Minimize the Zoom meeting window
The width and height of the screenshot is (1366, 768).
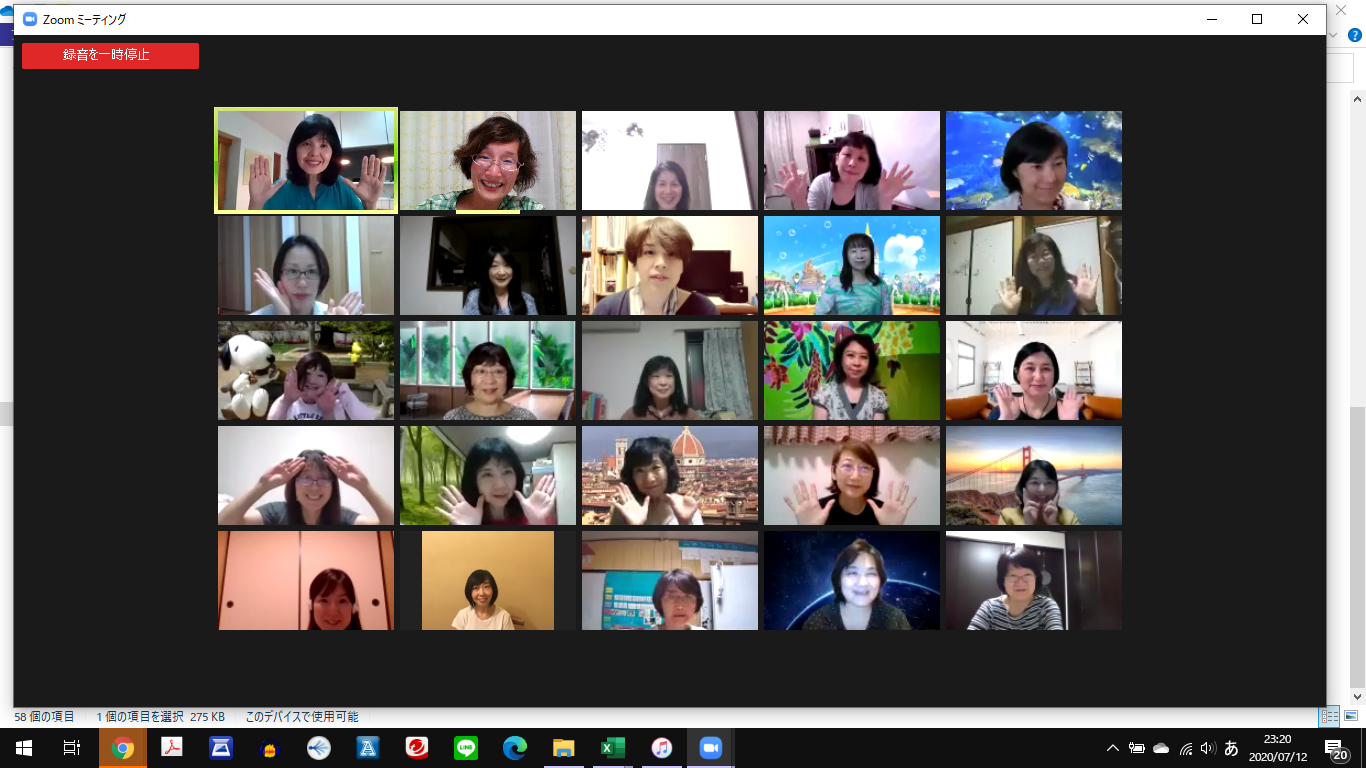(1211, 19)
